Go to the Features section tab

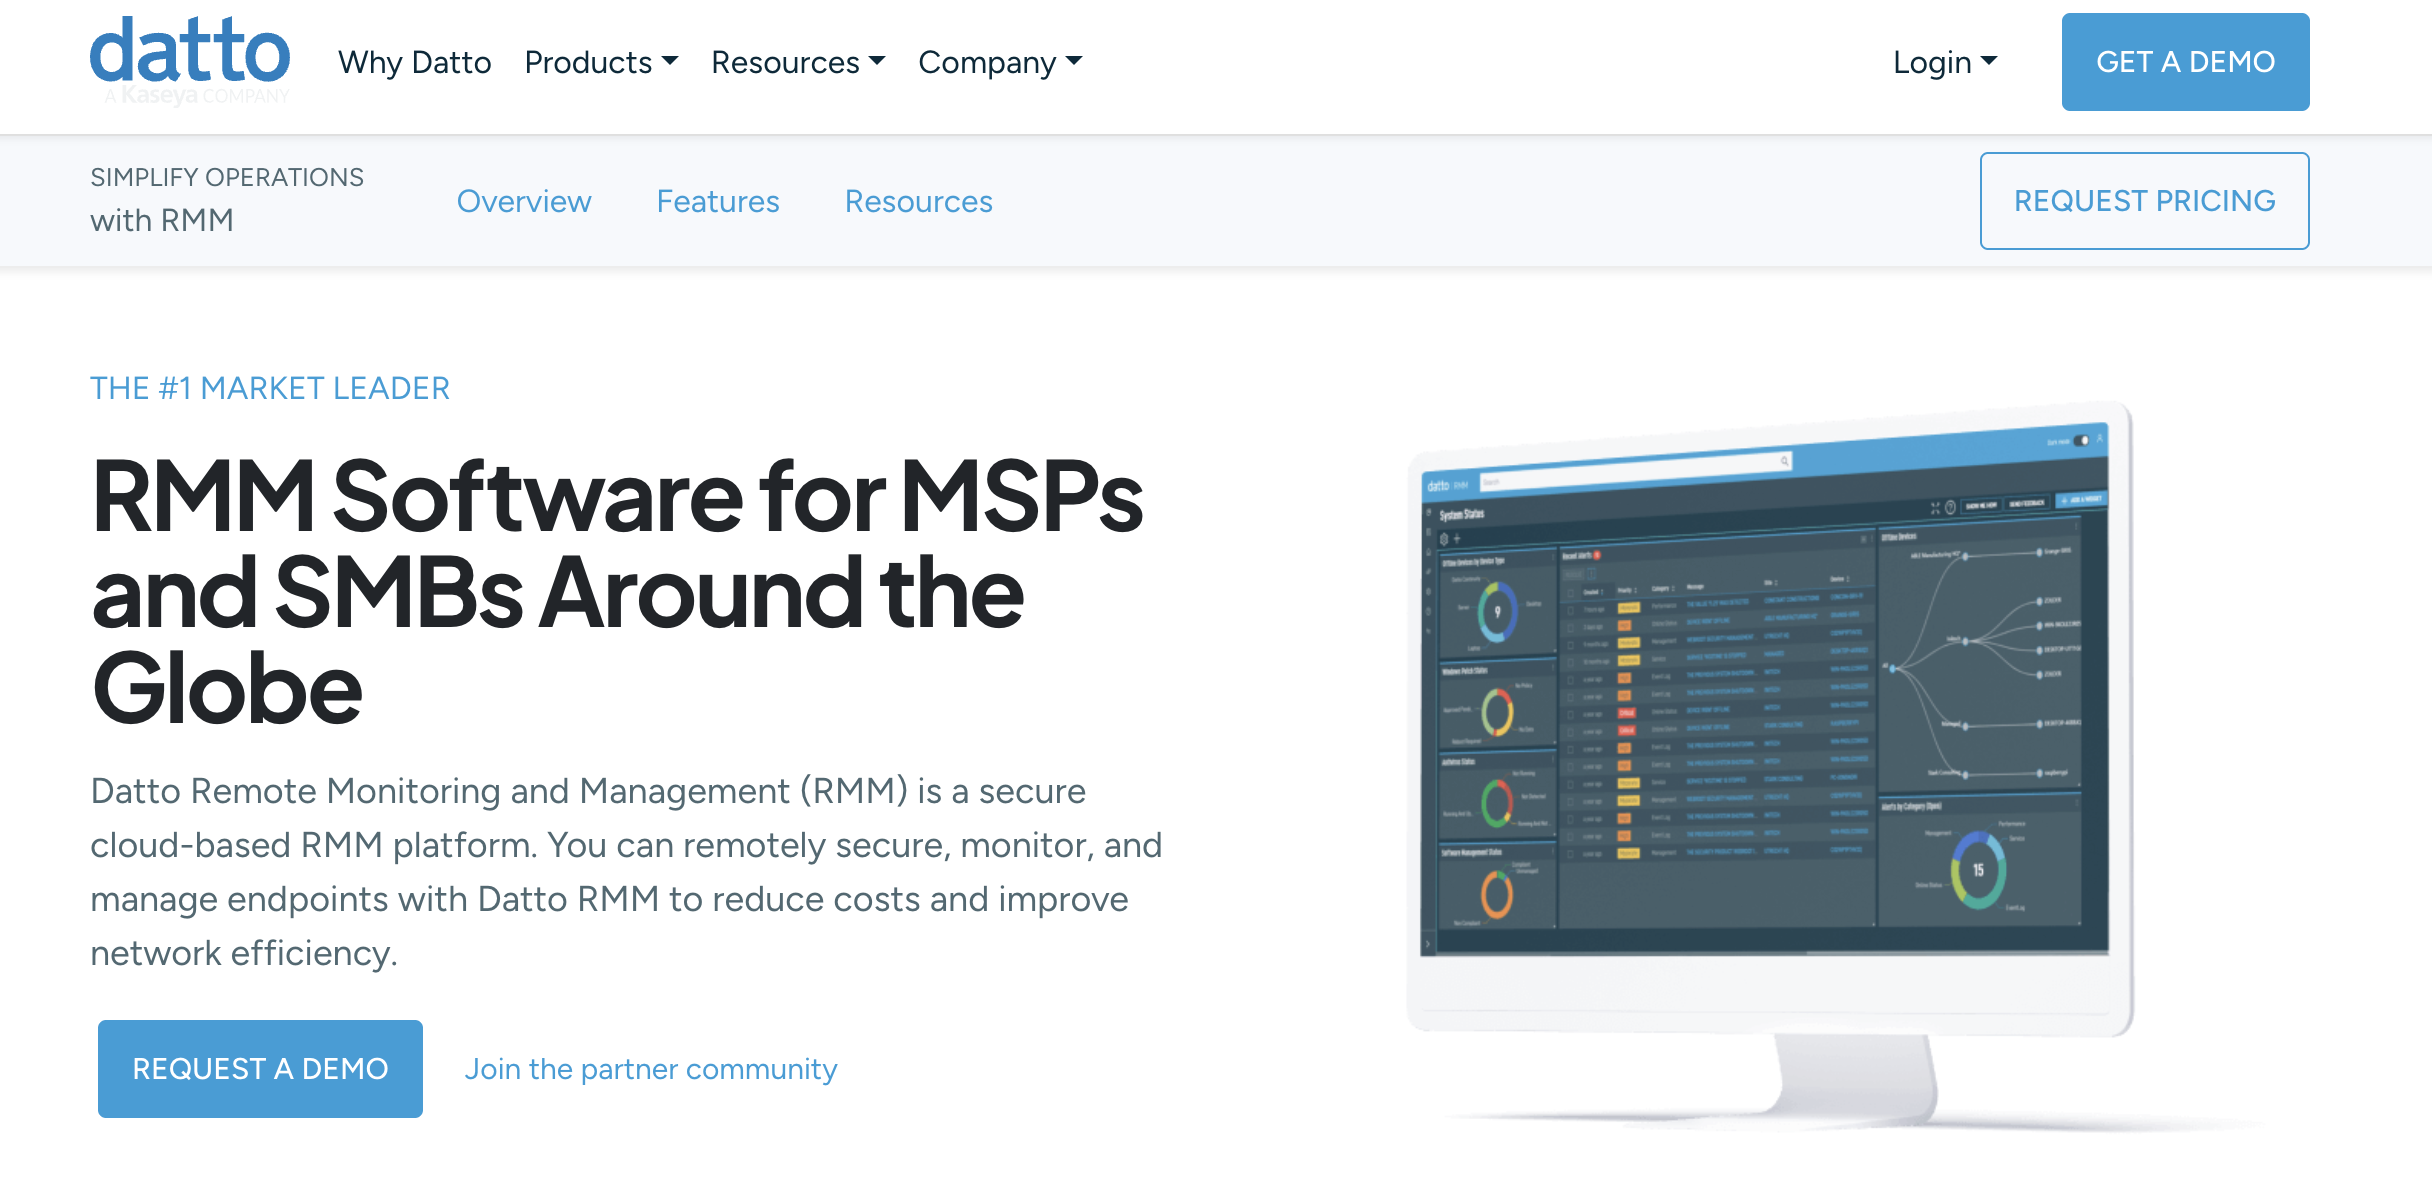[718, 201]
